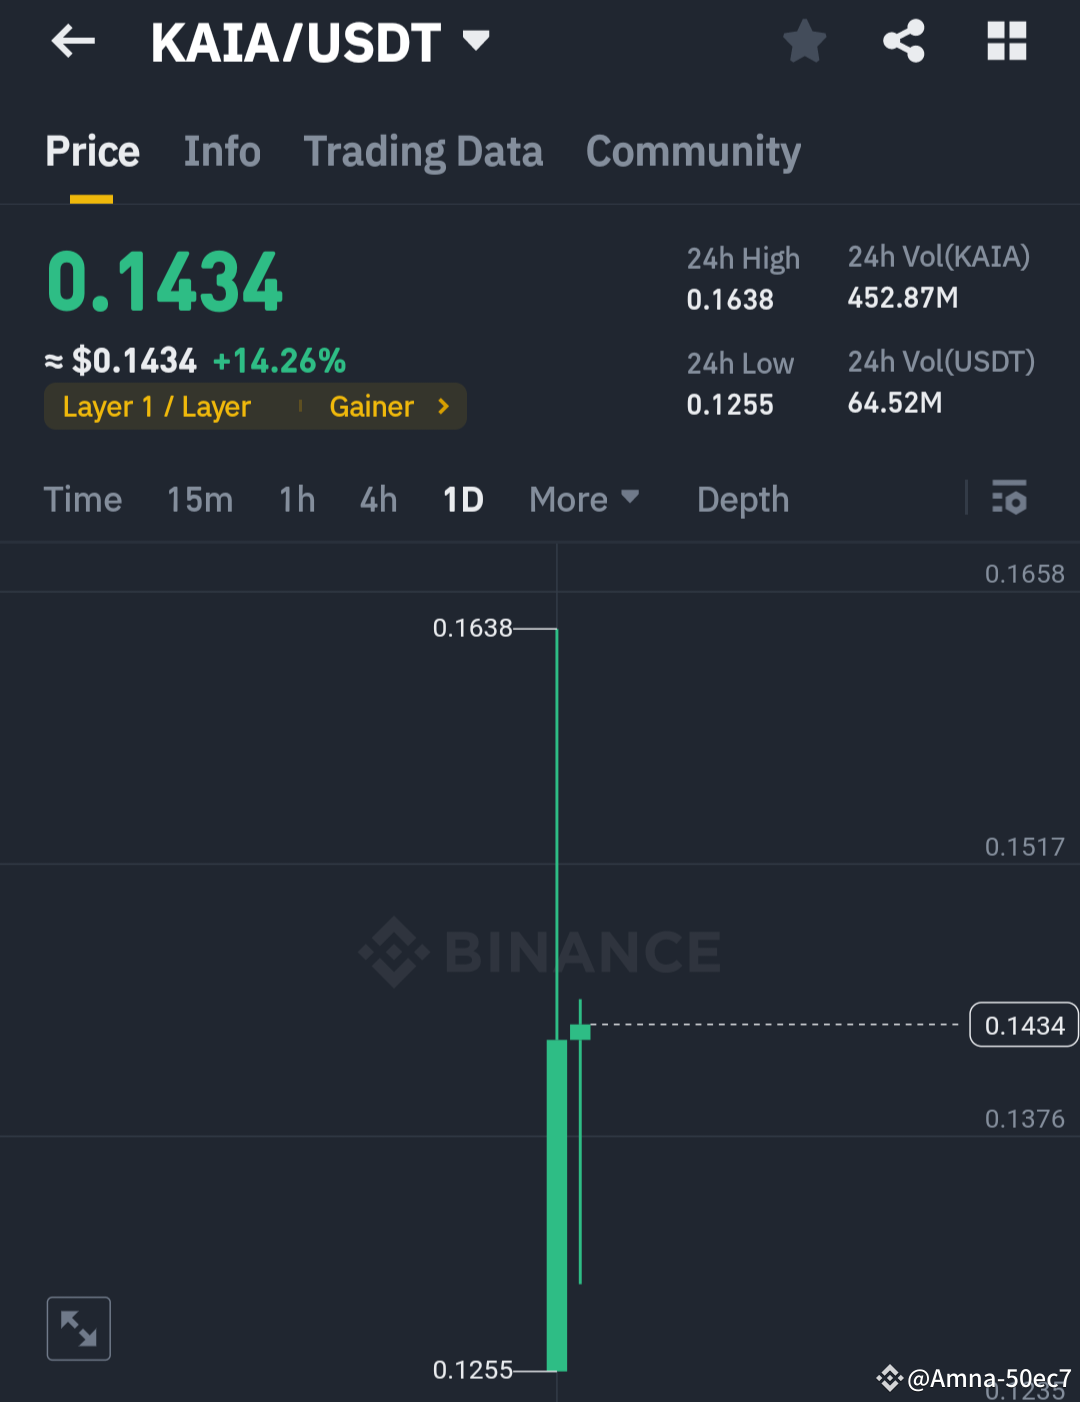The image size is (1080, 1402).
Task: Open chart settings icon beside Depth
Action: tap(1009, 497)
